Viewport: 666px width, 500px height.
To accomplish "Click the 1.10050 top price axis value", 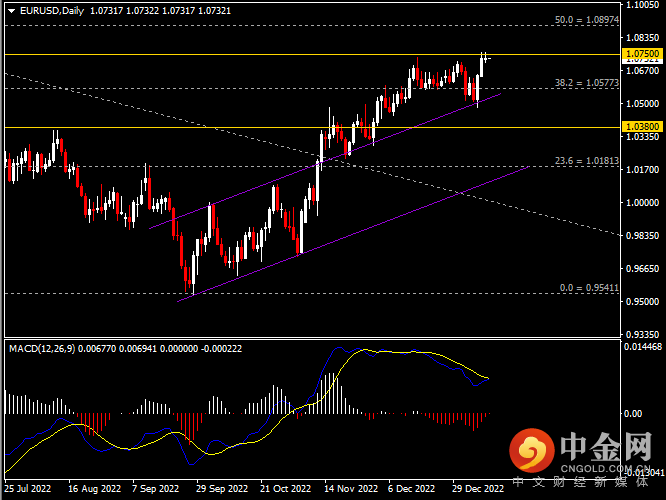I will [x=641, y=5].
